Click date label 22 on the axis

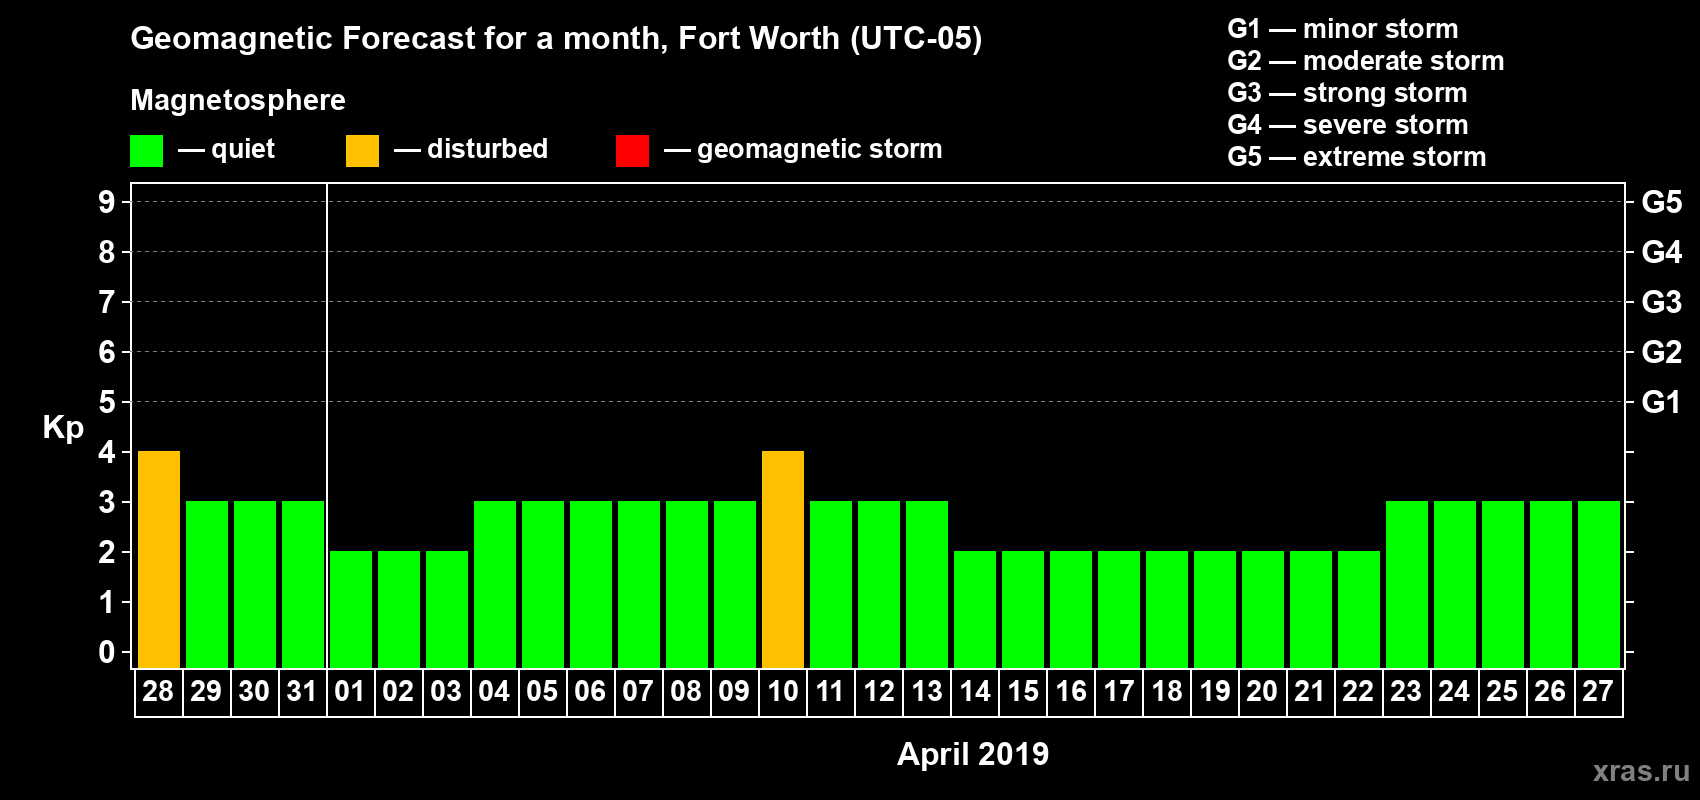click(1358, 692)
